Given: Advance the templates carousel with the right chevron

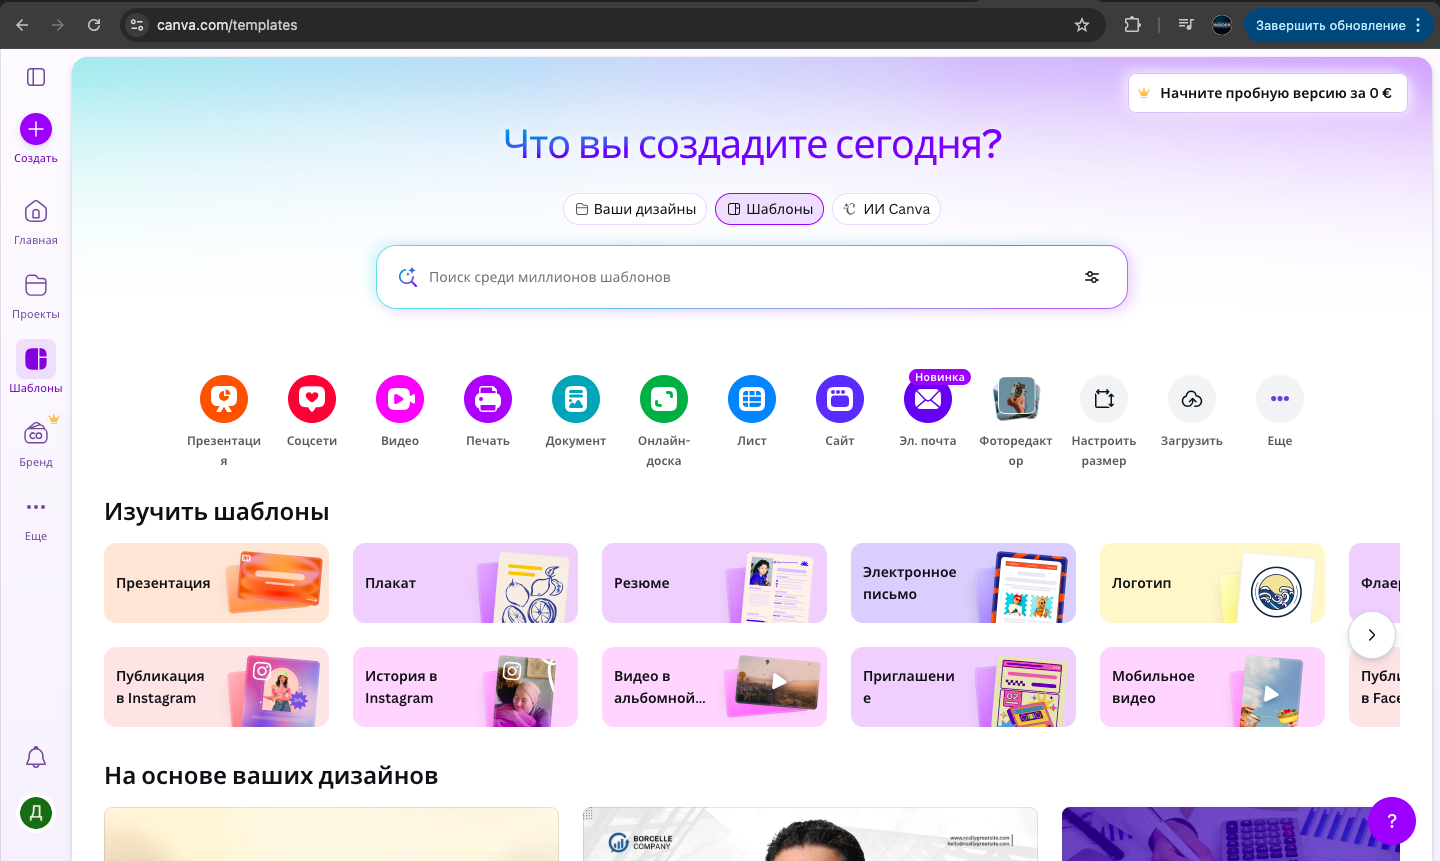Looking at the screenshot, I should click(1371, 635).
